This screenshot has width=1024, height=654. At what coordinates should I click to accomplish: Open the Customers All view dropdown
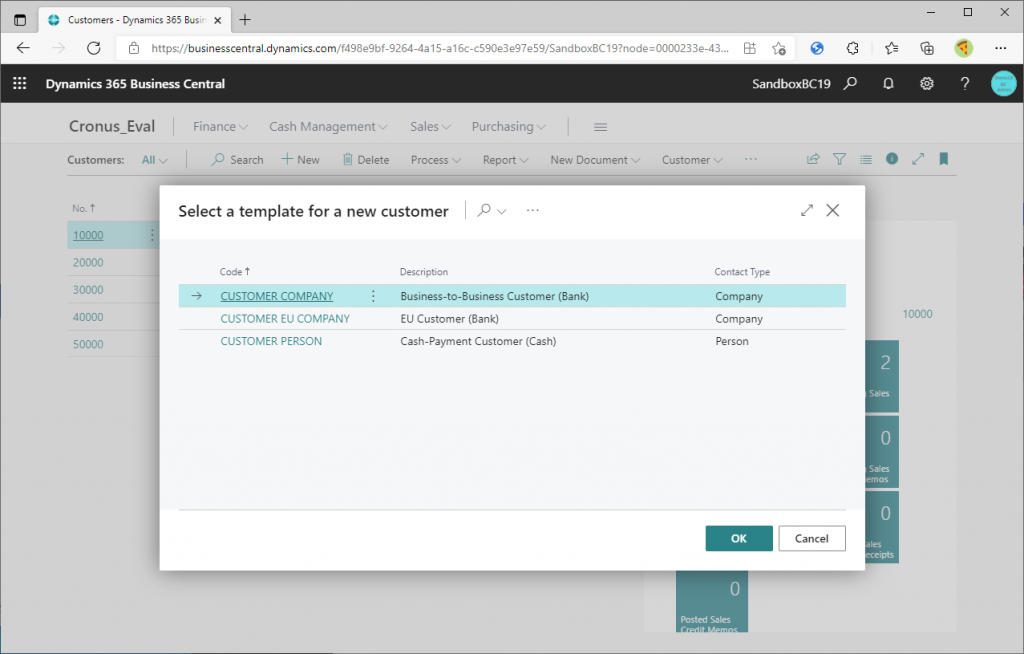click(x=155, y=160)
